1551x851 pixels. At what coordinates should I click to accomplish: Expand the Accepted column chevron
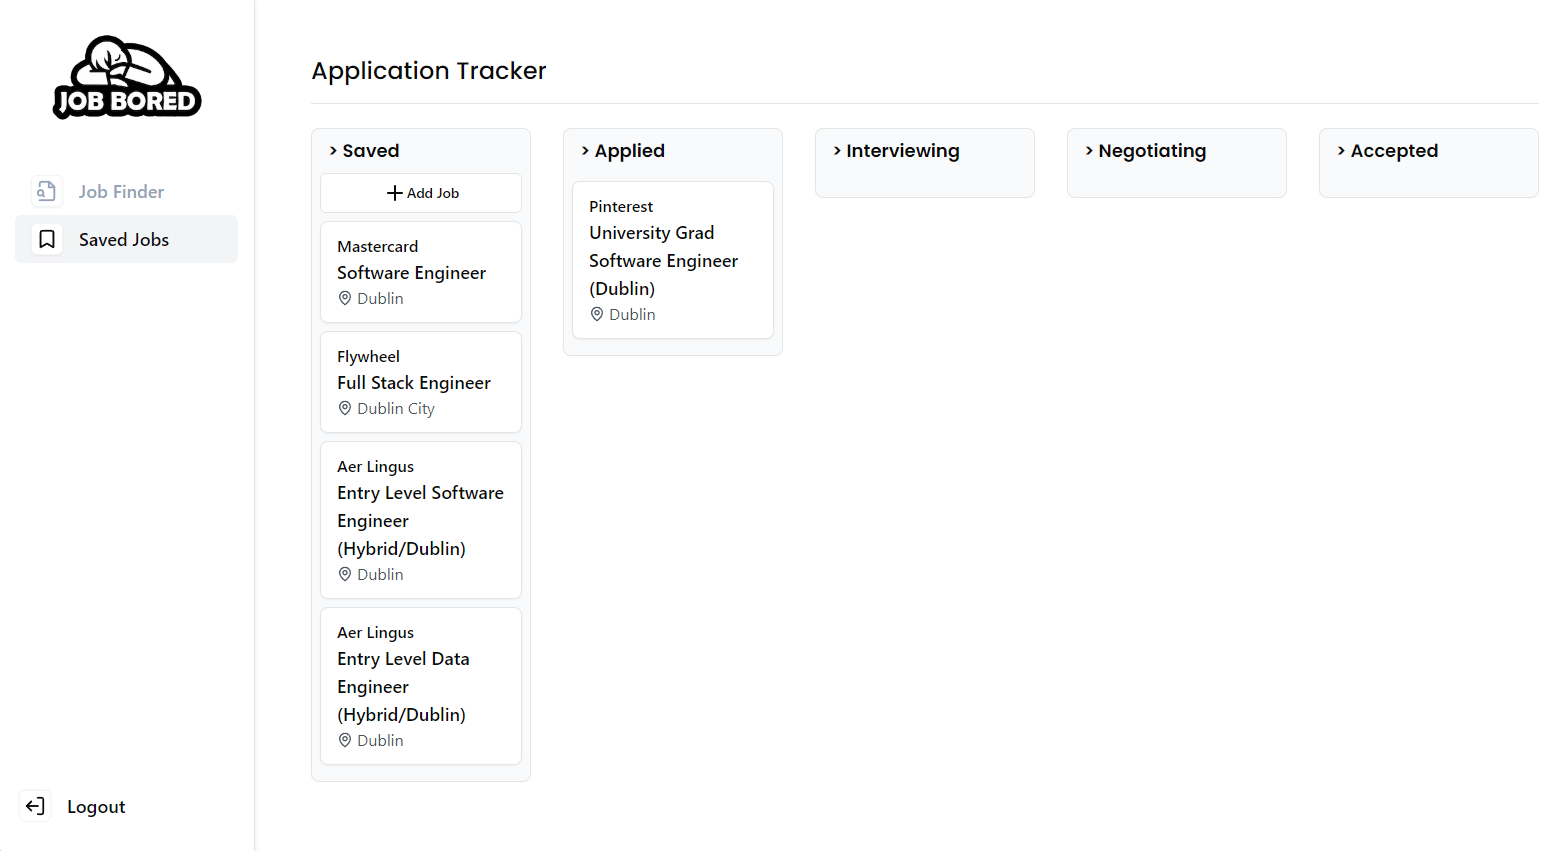pos(1341,151)
